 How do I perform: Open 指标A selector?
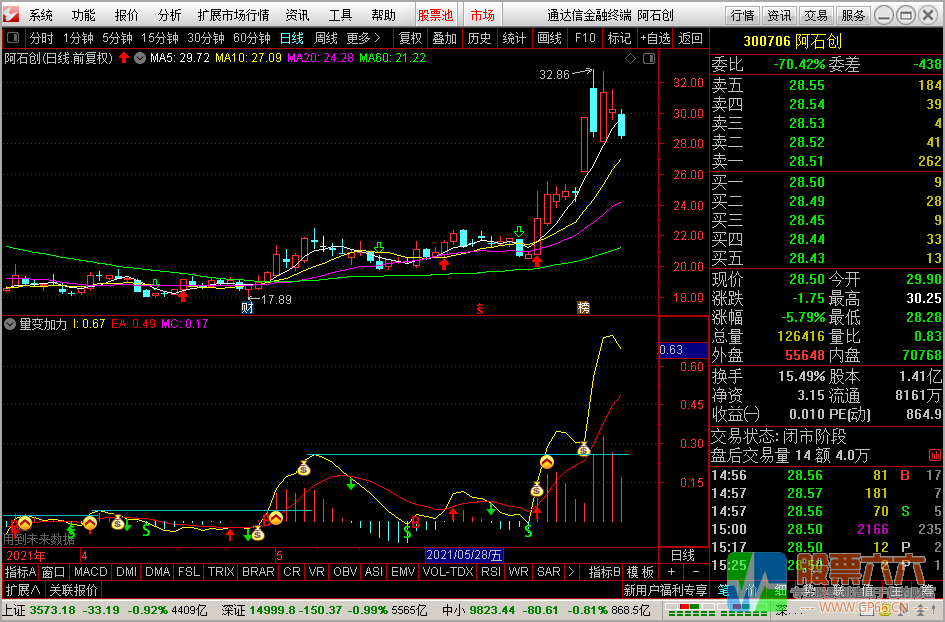click(x=20, y=572)
